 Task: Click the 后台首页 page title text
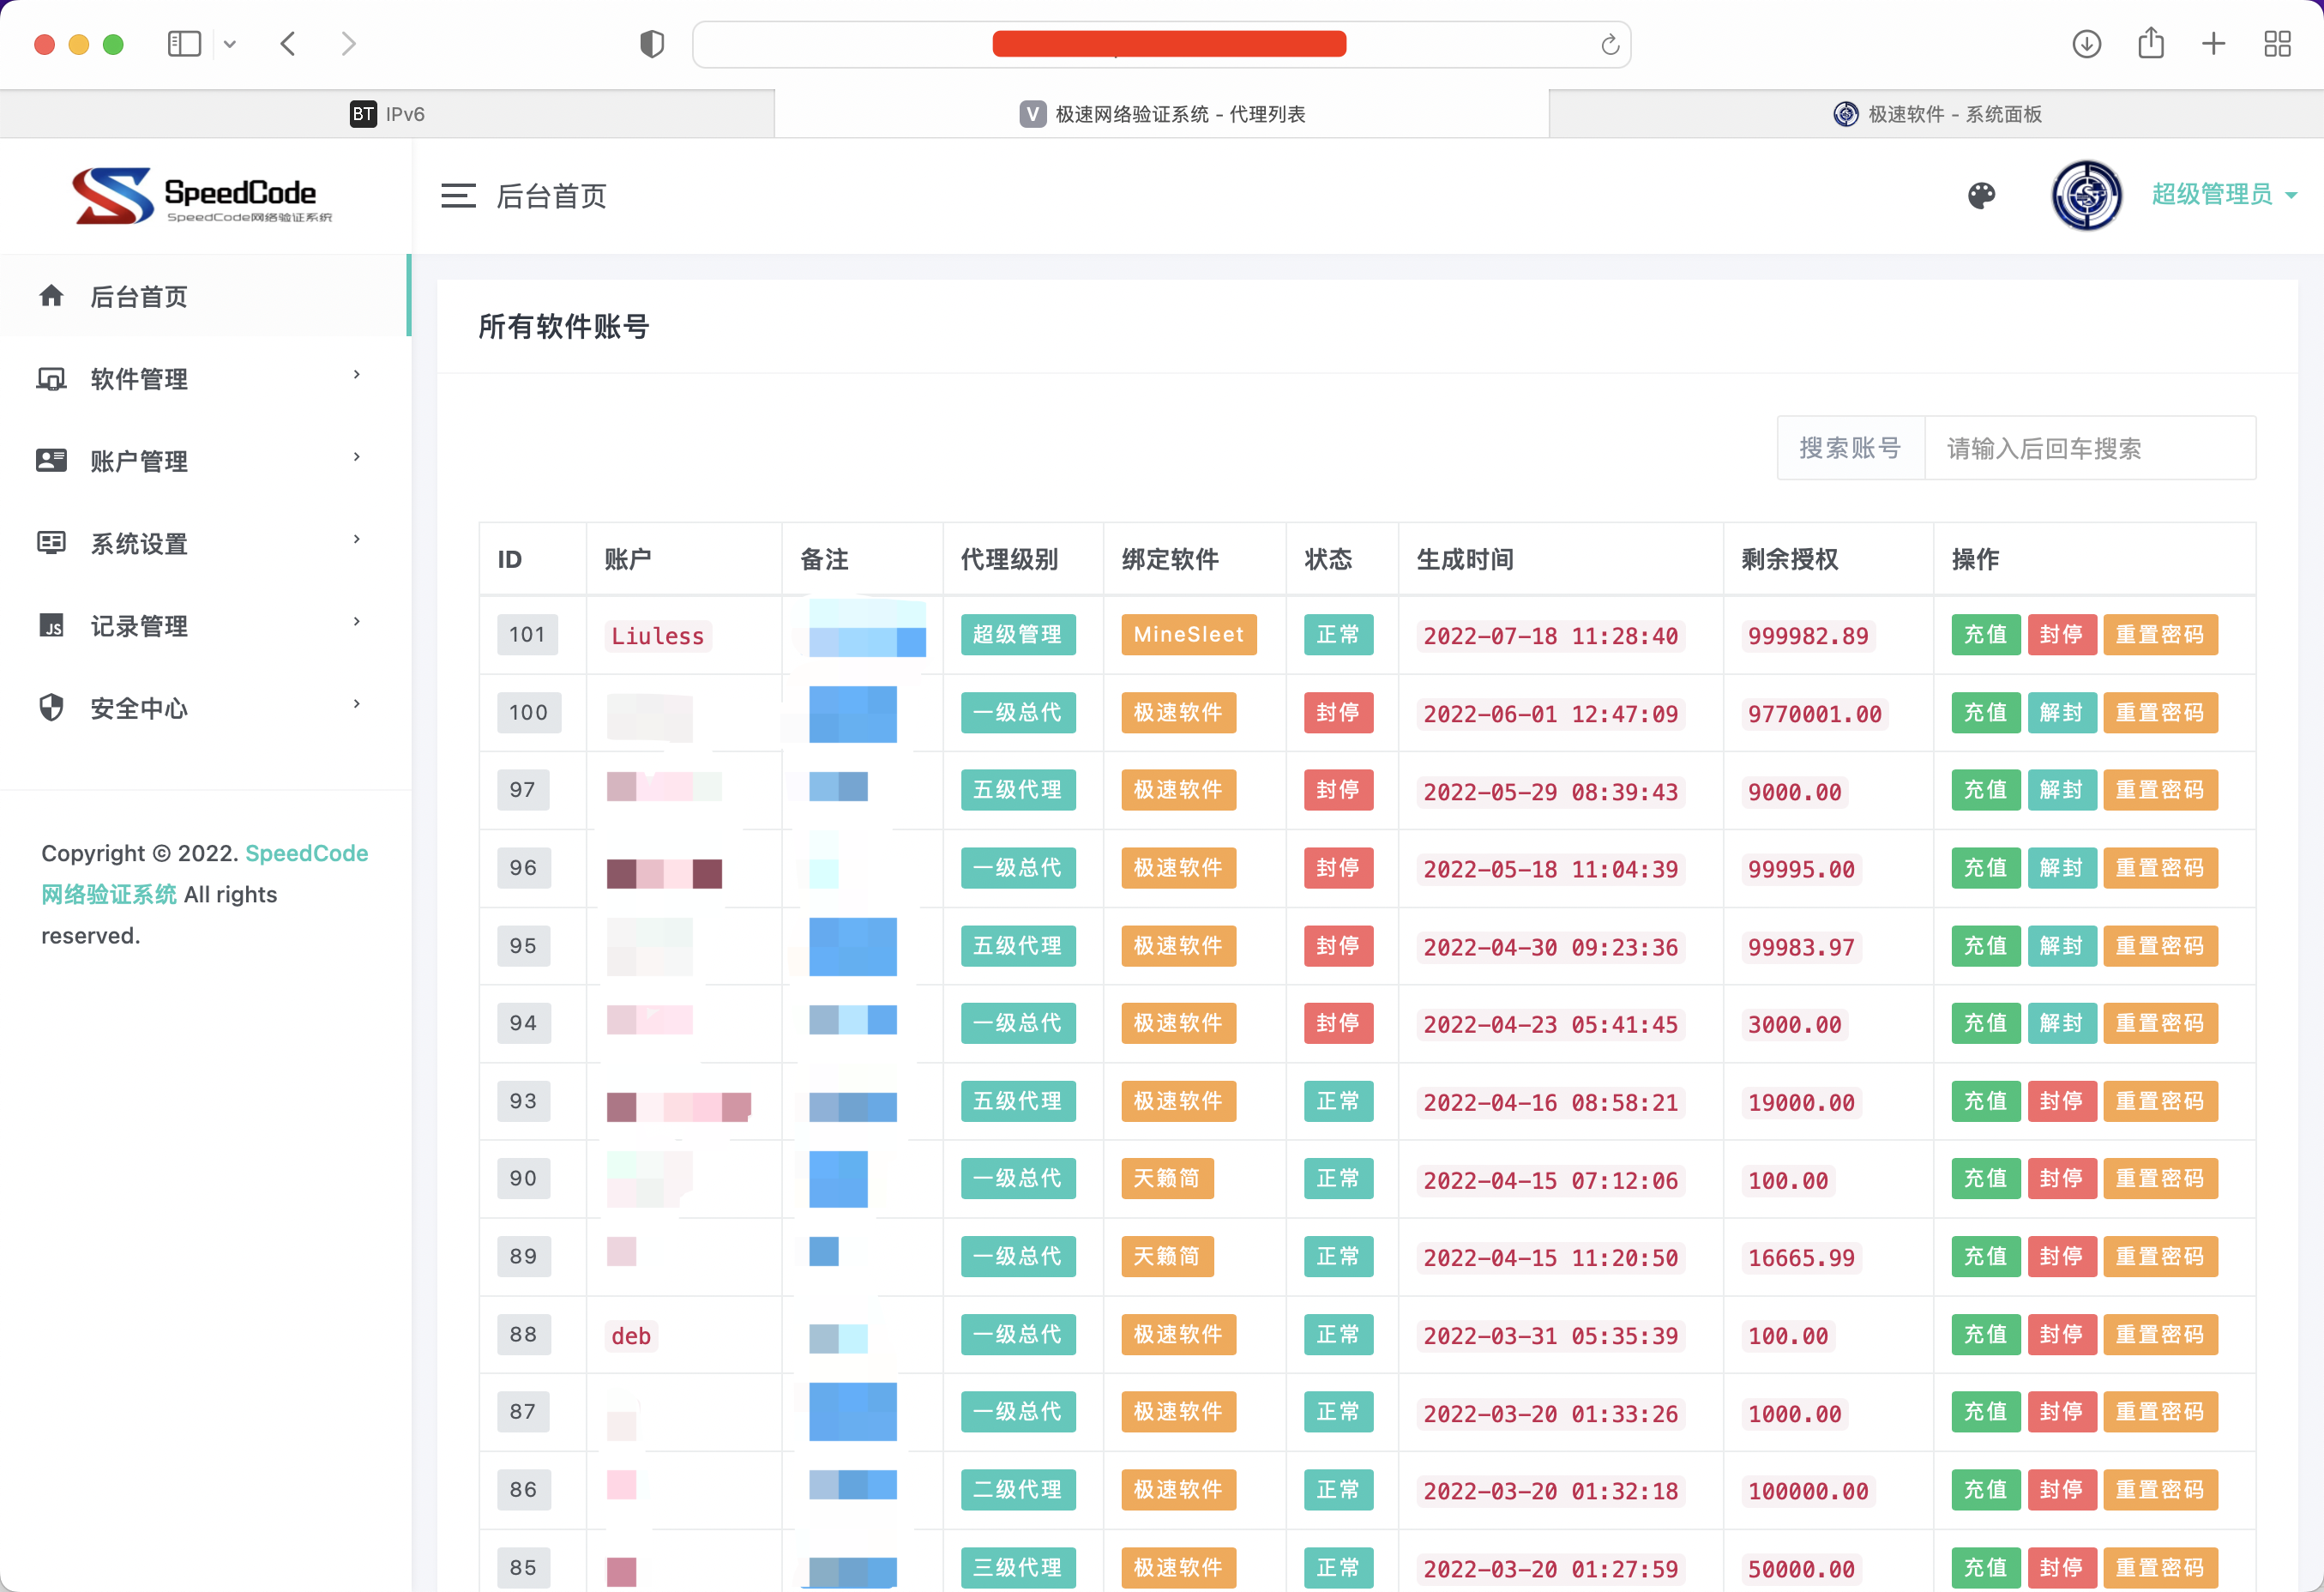coord(551,196)
